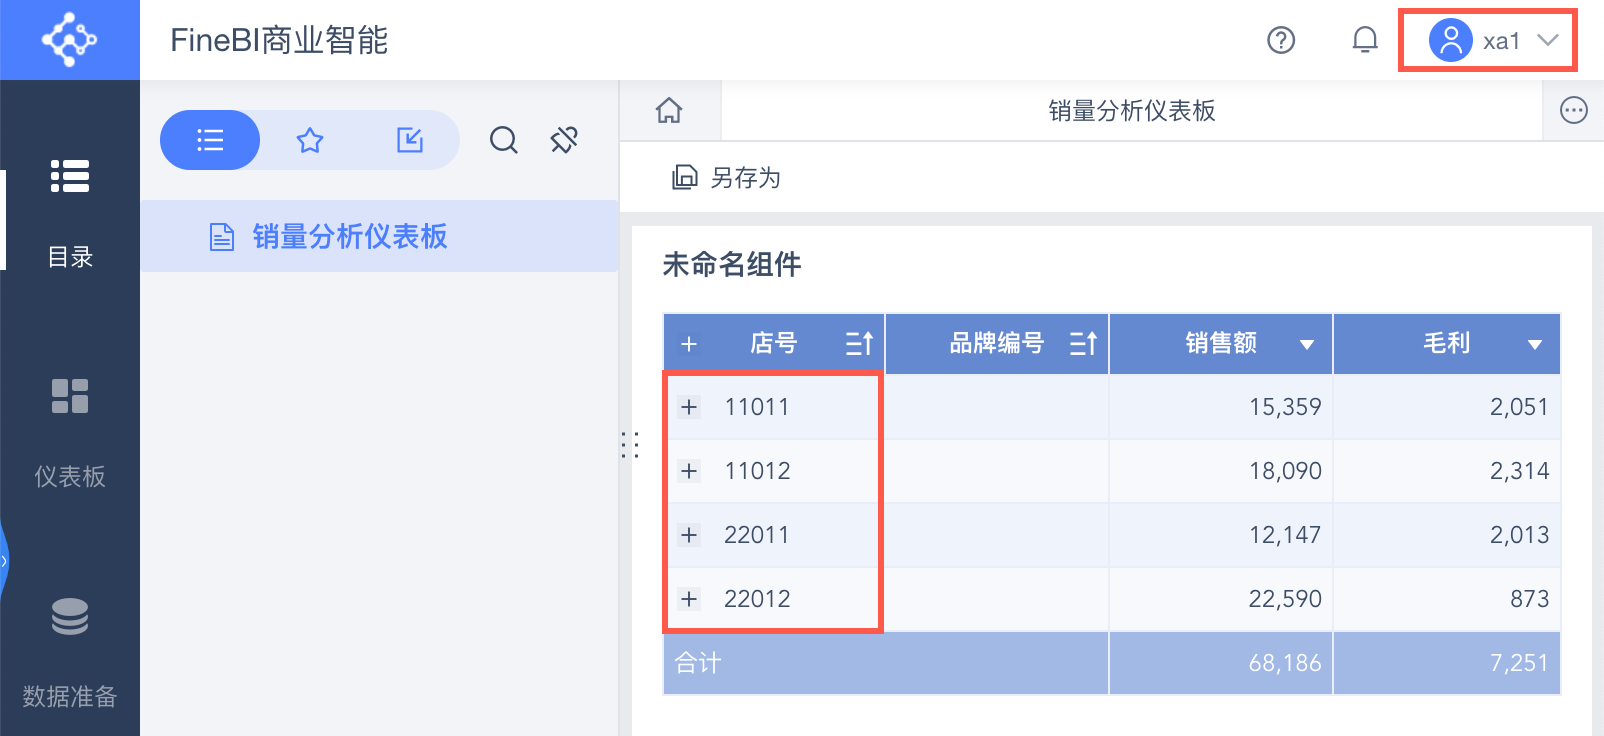Expand row for store 11011
This screenshot has width=1604, height=736.
[689, 407]
